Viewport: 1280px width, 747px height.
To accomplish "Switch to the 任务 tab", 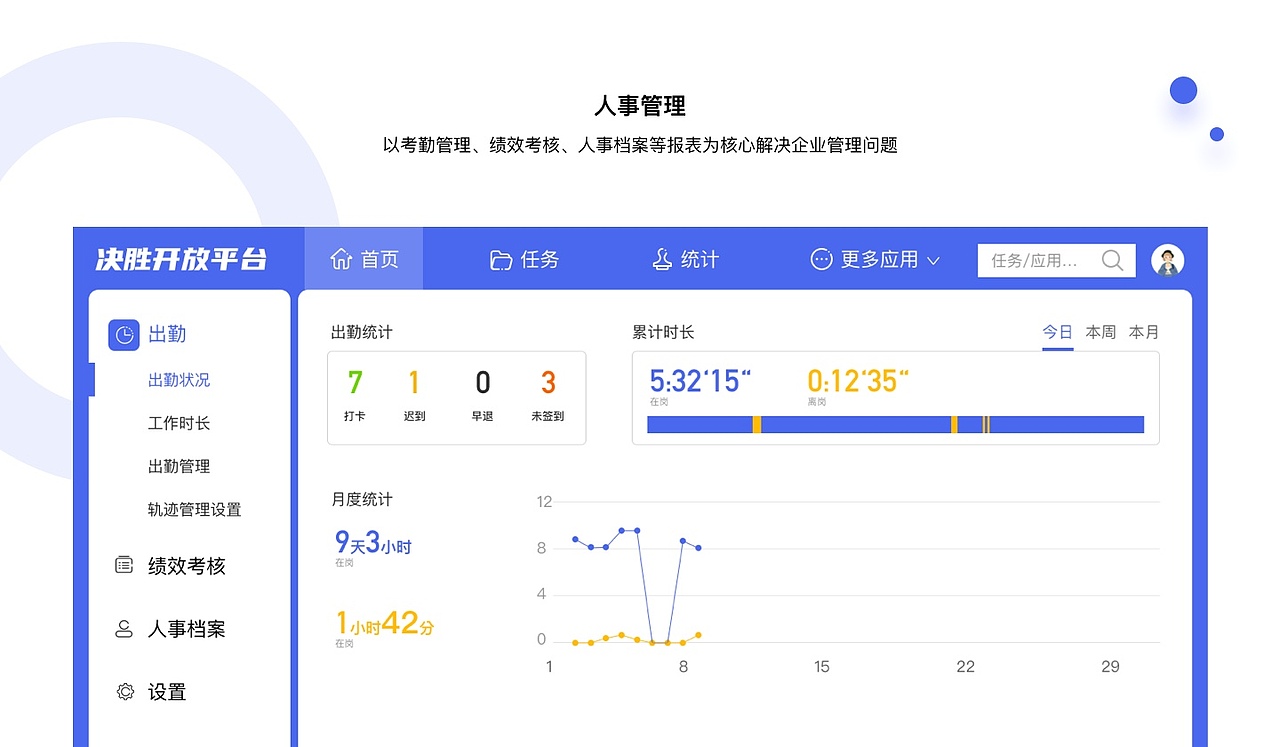I will coord(524,259).
